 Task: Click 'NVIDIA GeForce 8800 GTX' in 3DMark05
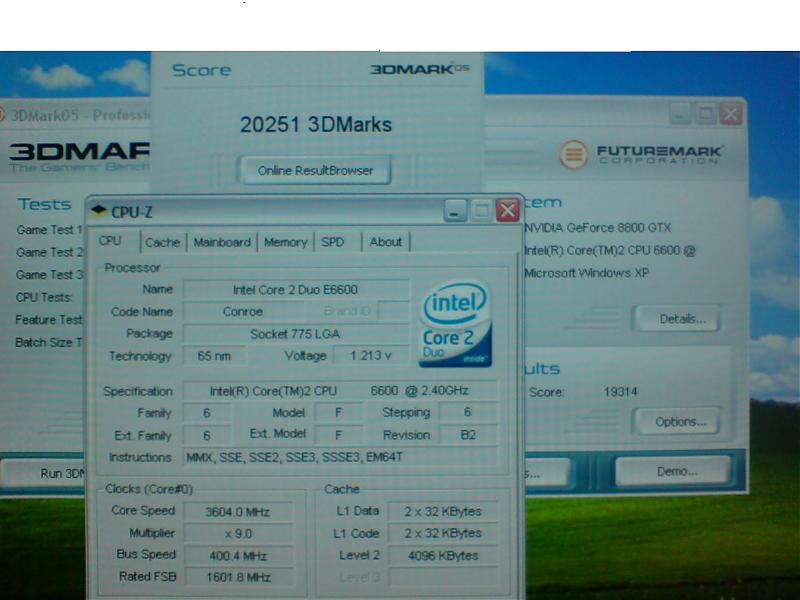click(598, 228)
